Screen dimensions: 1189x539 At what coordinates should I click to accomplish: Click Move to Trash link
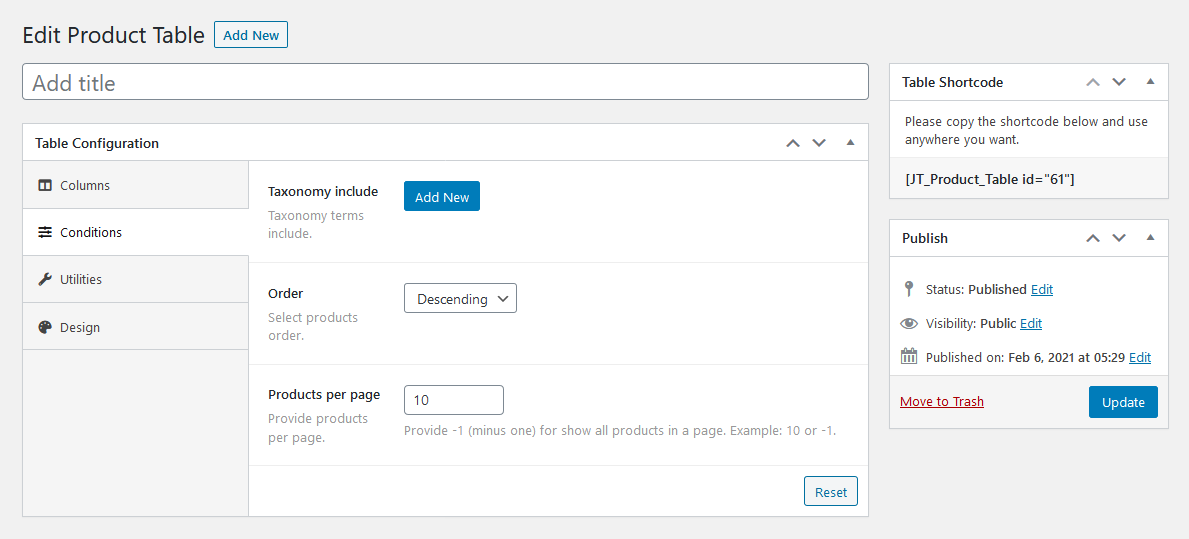(x=942, y=401)
